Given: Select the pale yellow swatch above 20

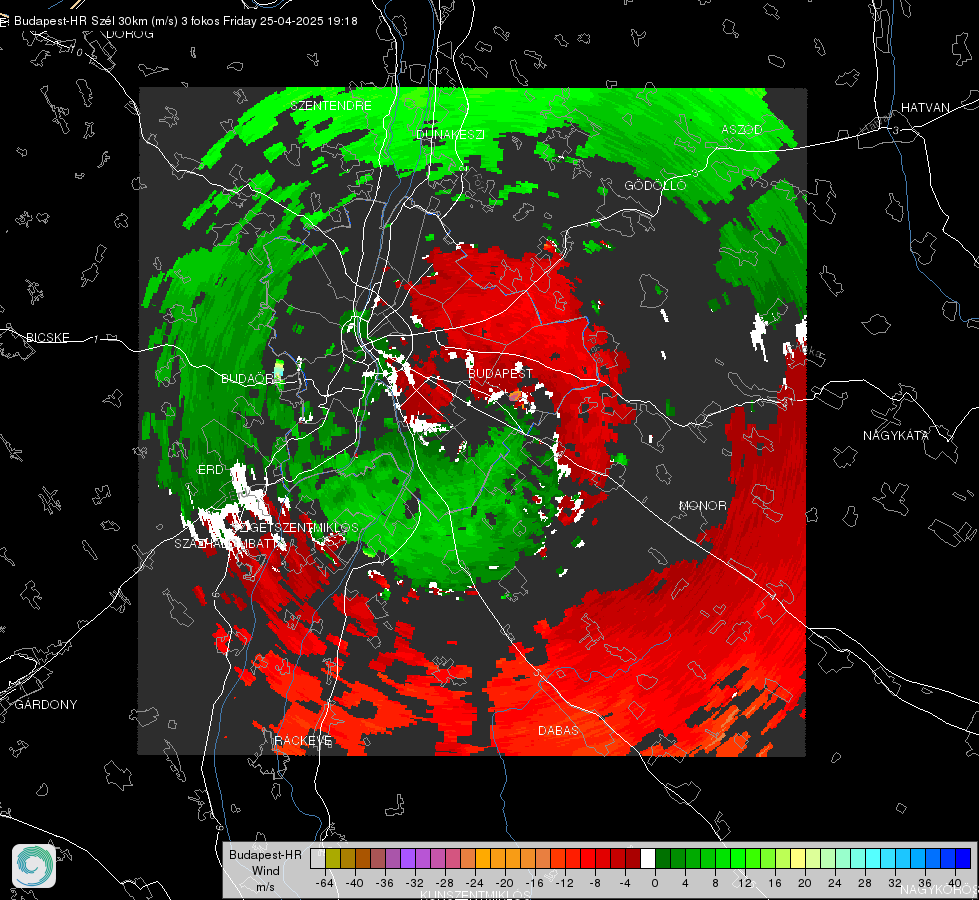Looking at the screenshot, I should click(798, 859).
